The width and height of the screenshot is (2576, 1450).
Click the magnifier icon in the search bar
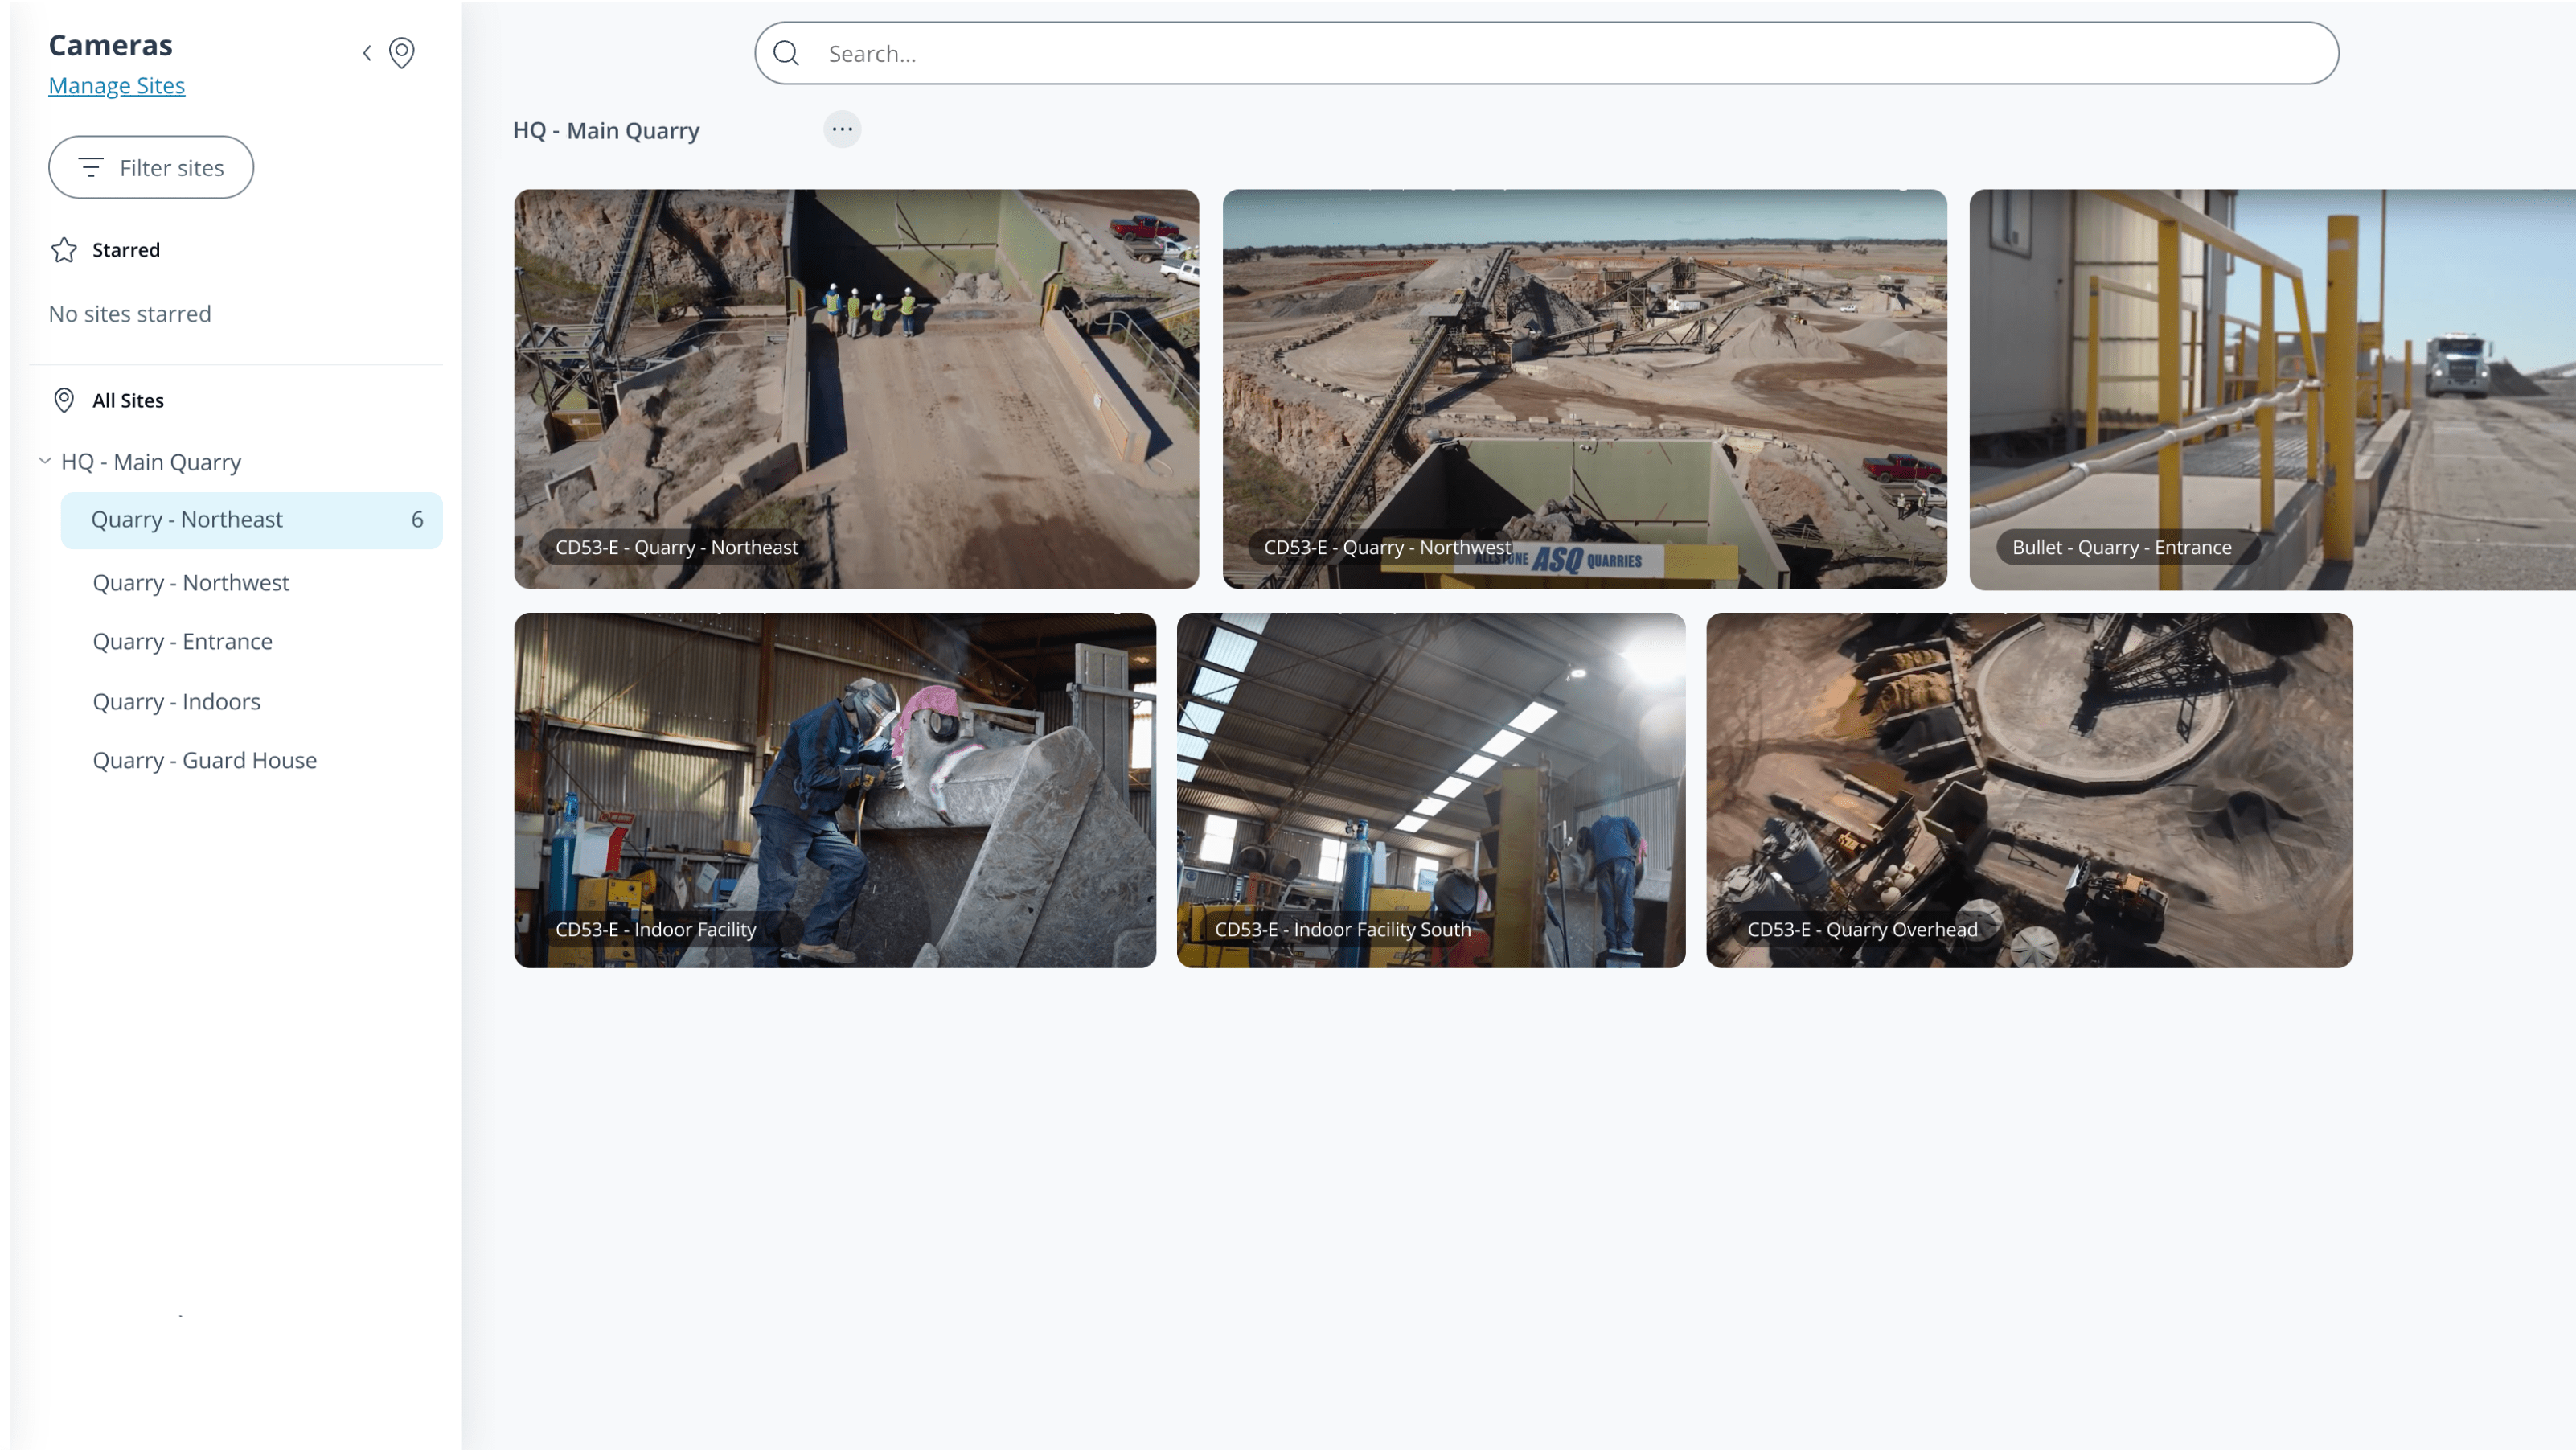[x=787, y=53]
